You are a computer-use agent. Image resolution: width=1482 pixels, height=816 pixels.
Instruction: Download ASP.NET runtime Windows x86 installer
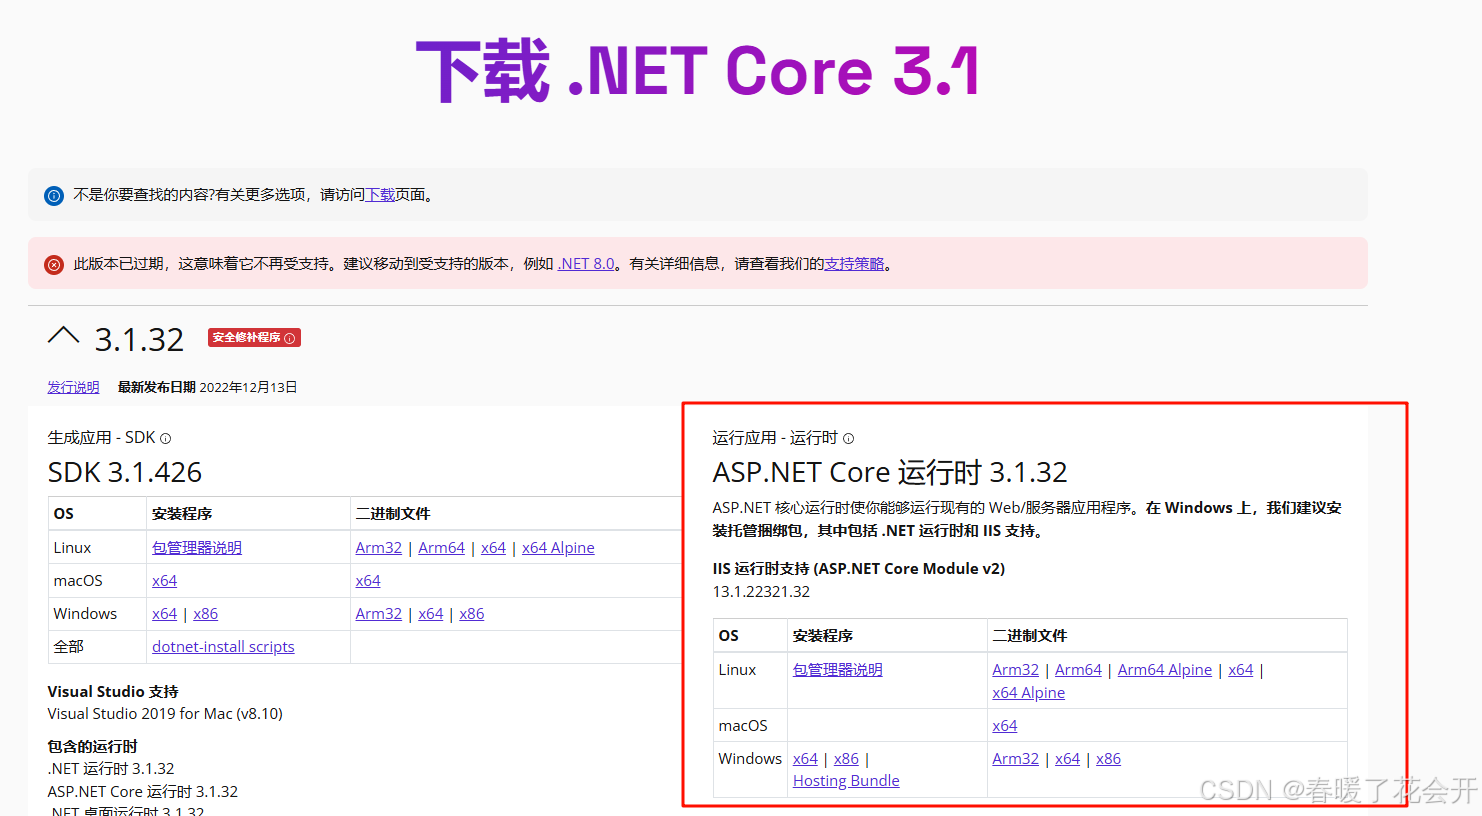click(846, 759)
